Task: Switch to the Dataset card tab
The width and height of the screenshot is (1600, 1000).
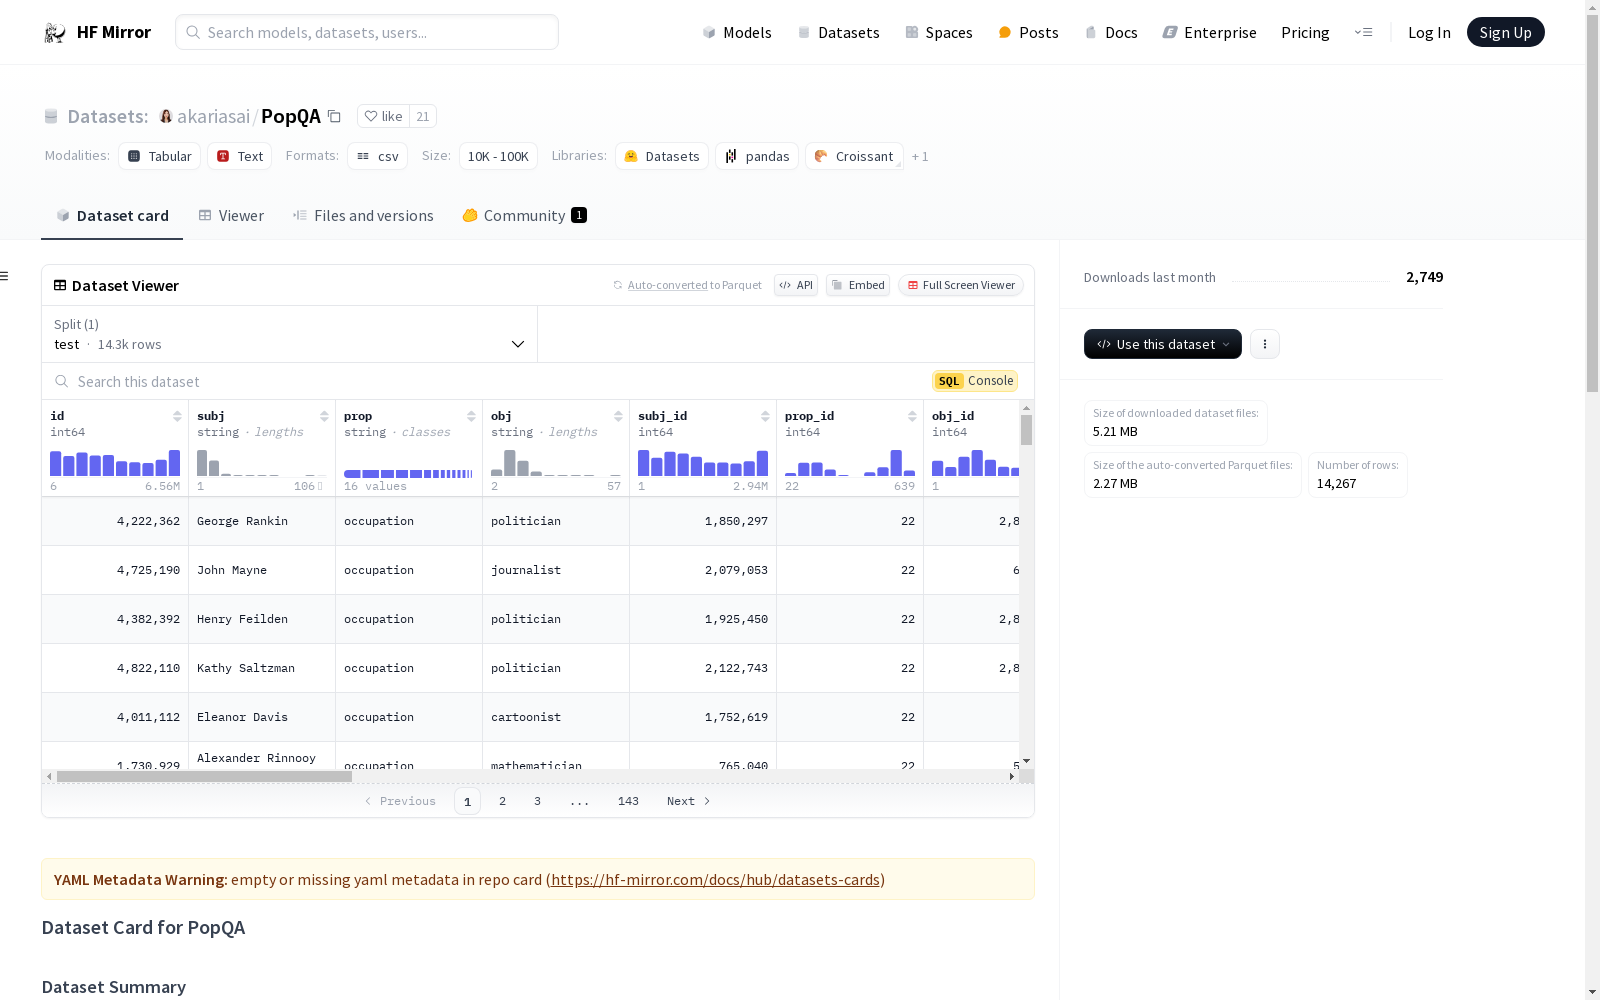Action: (x=112, y=215)
